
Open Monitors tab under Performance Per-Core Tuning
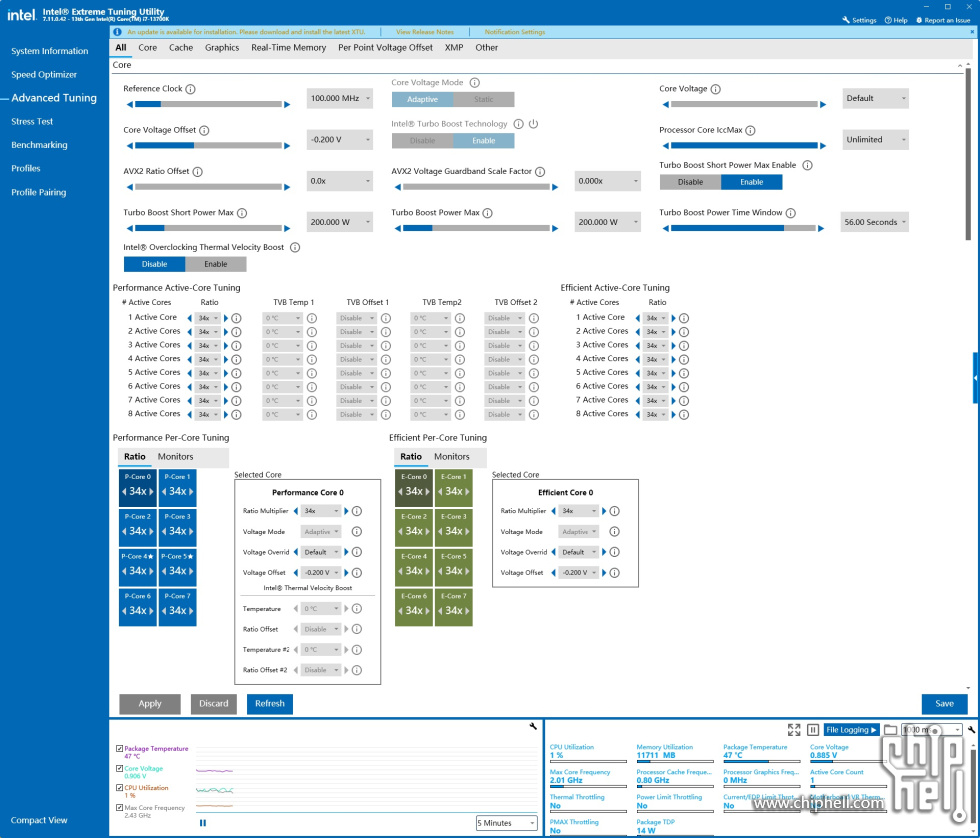176,457
